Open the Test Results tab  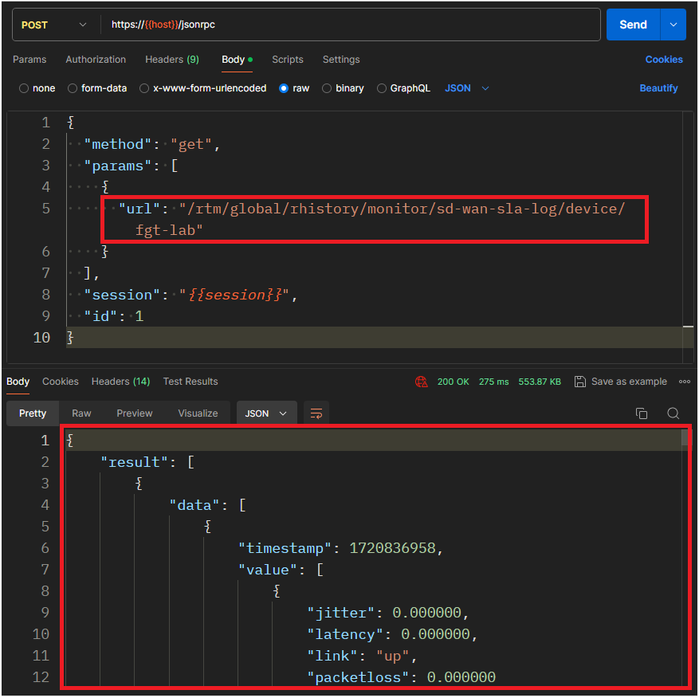click(x=190, y=382)
